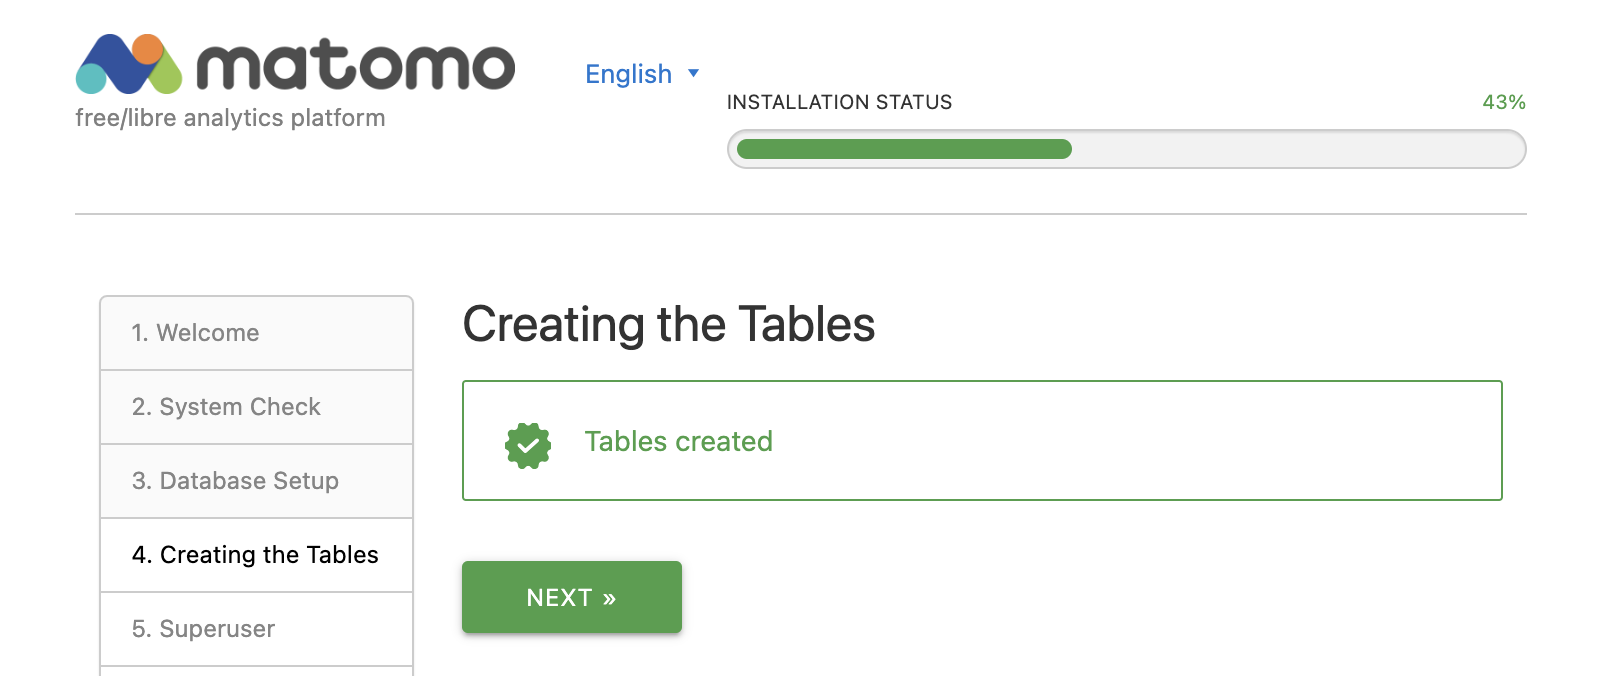Click the Tables created confirmation message
Screen dimensions: 1604x676
point(680,442)
